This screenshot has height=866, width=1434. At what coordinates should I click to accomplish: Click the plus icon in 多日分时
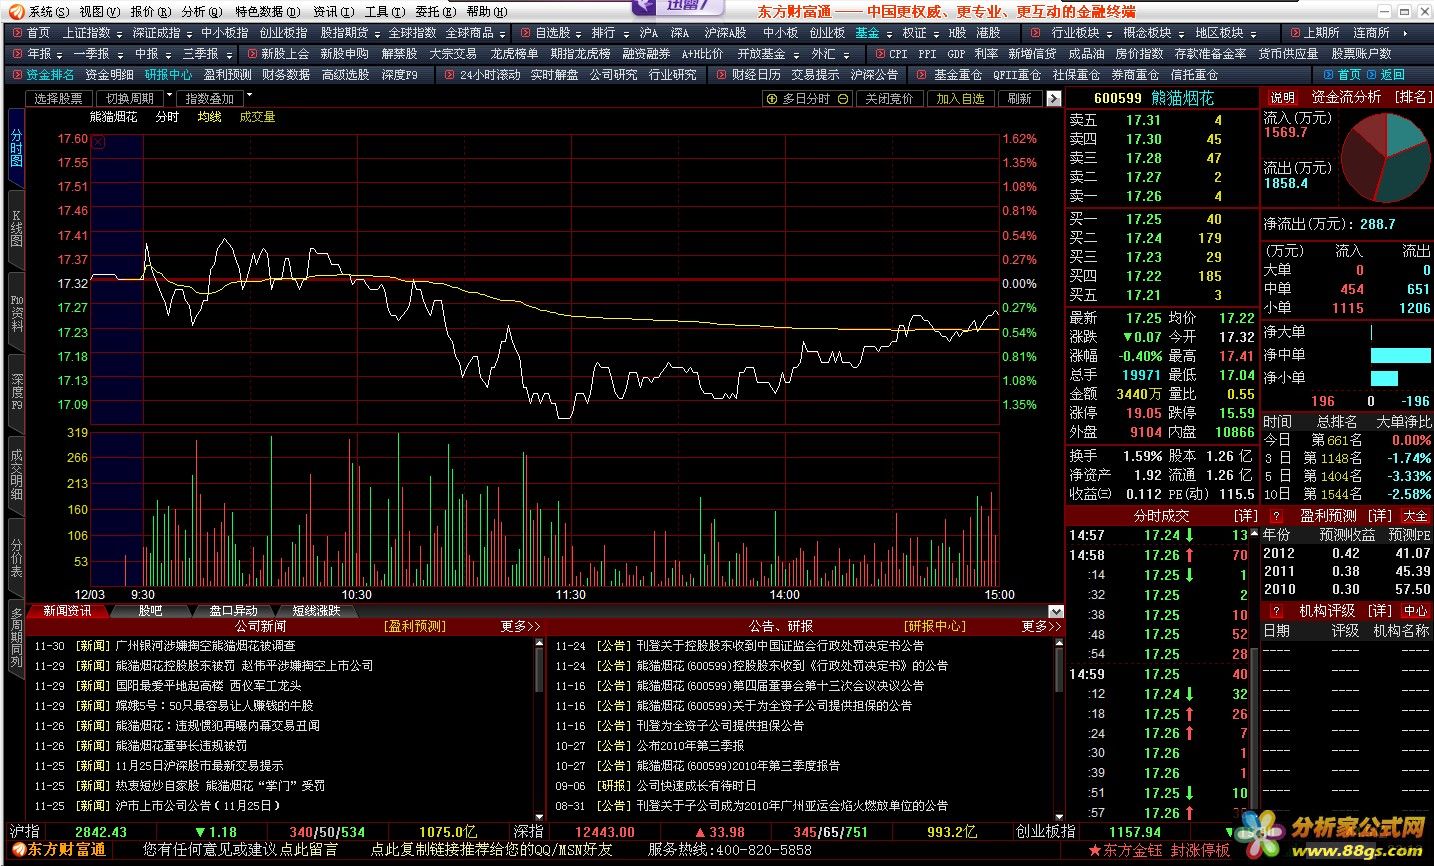772,98
